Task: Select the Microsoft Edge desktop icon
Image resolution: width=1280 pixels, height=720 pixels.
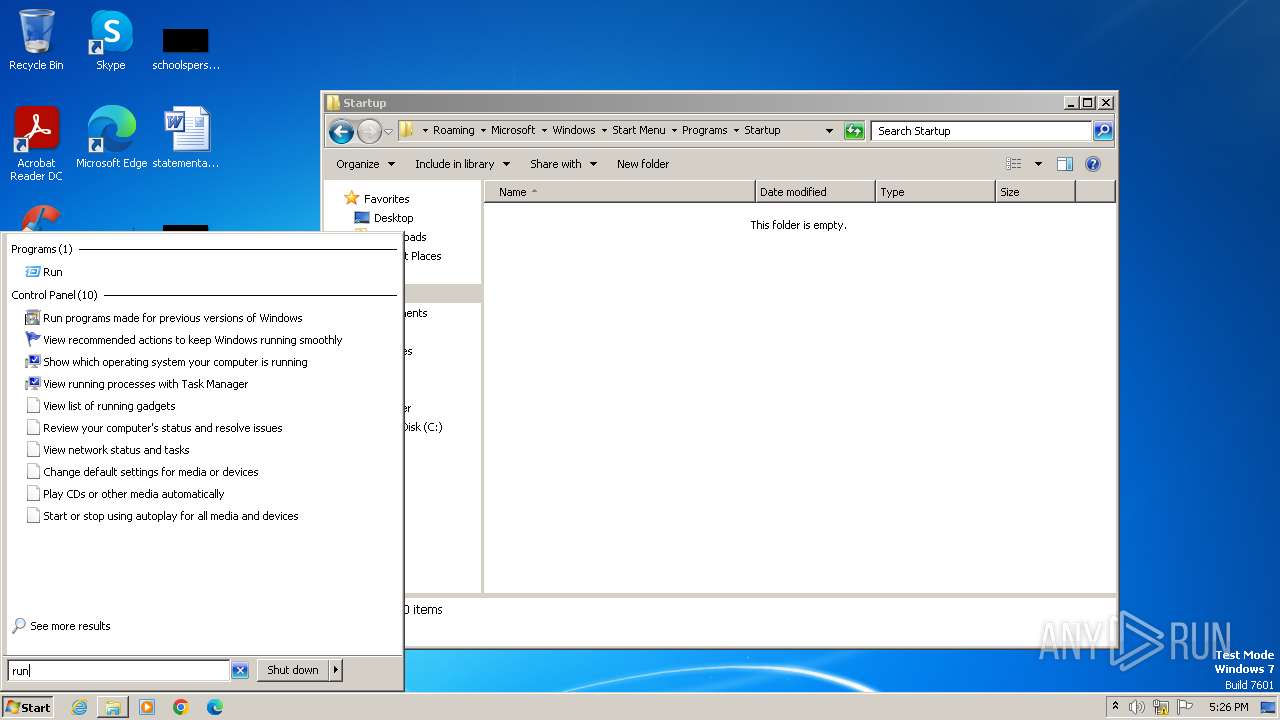Action: tap(111, 137)
